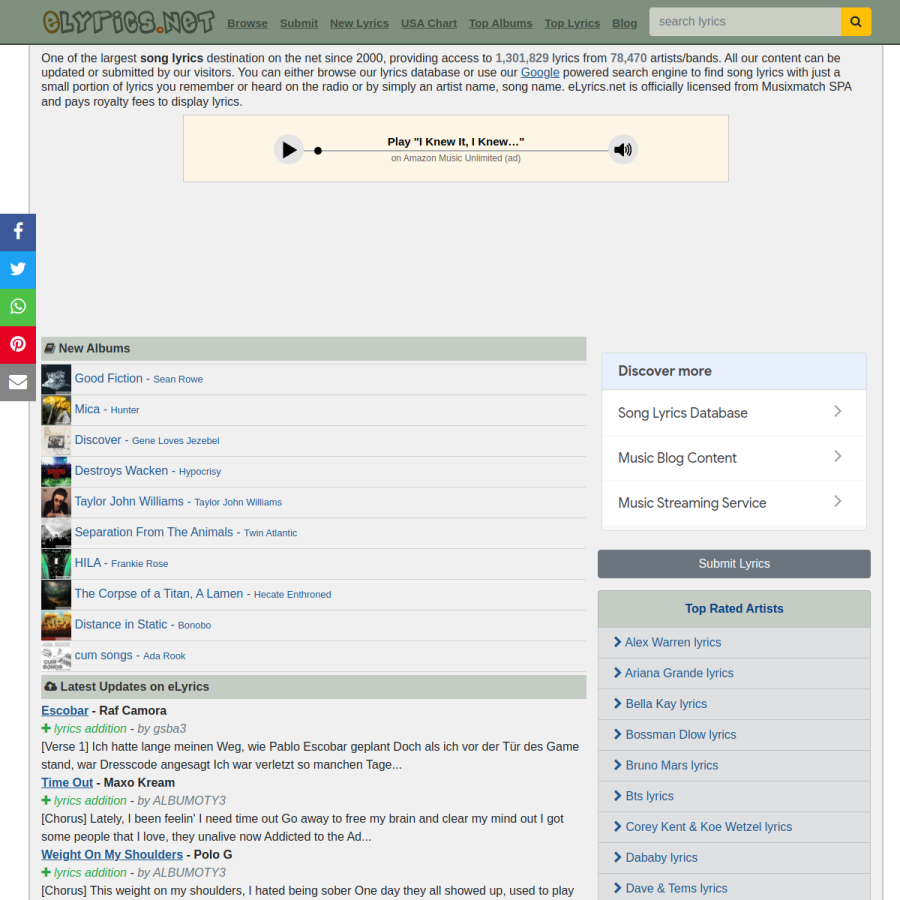The height and width of the screenshot is (900, 900).
Task: Open Good Fiction album link
Action: point(108,378)
